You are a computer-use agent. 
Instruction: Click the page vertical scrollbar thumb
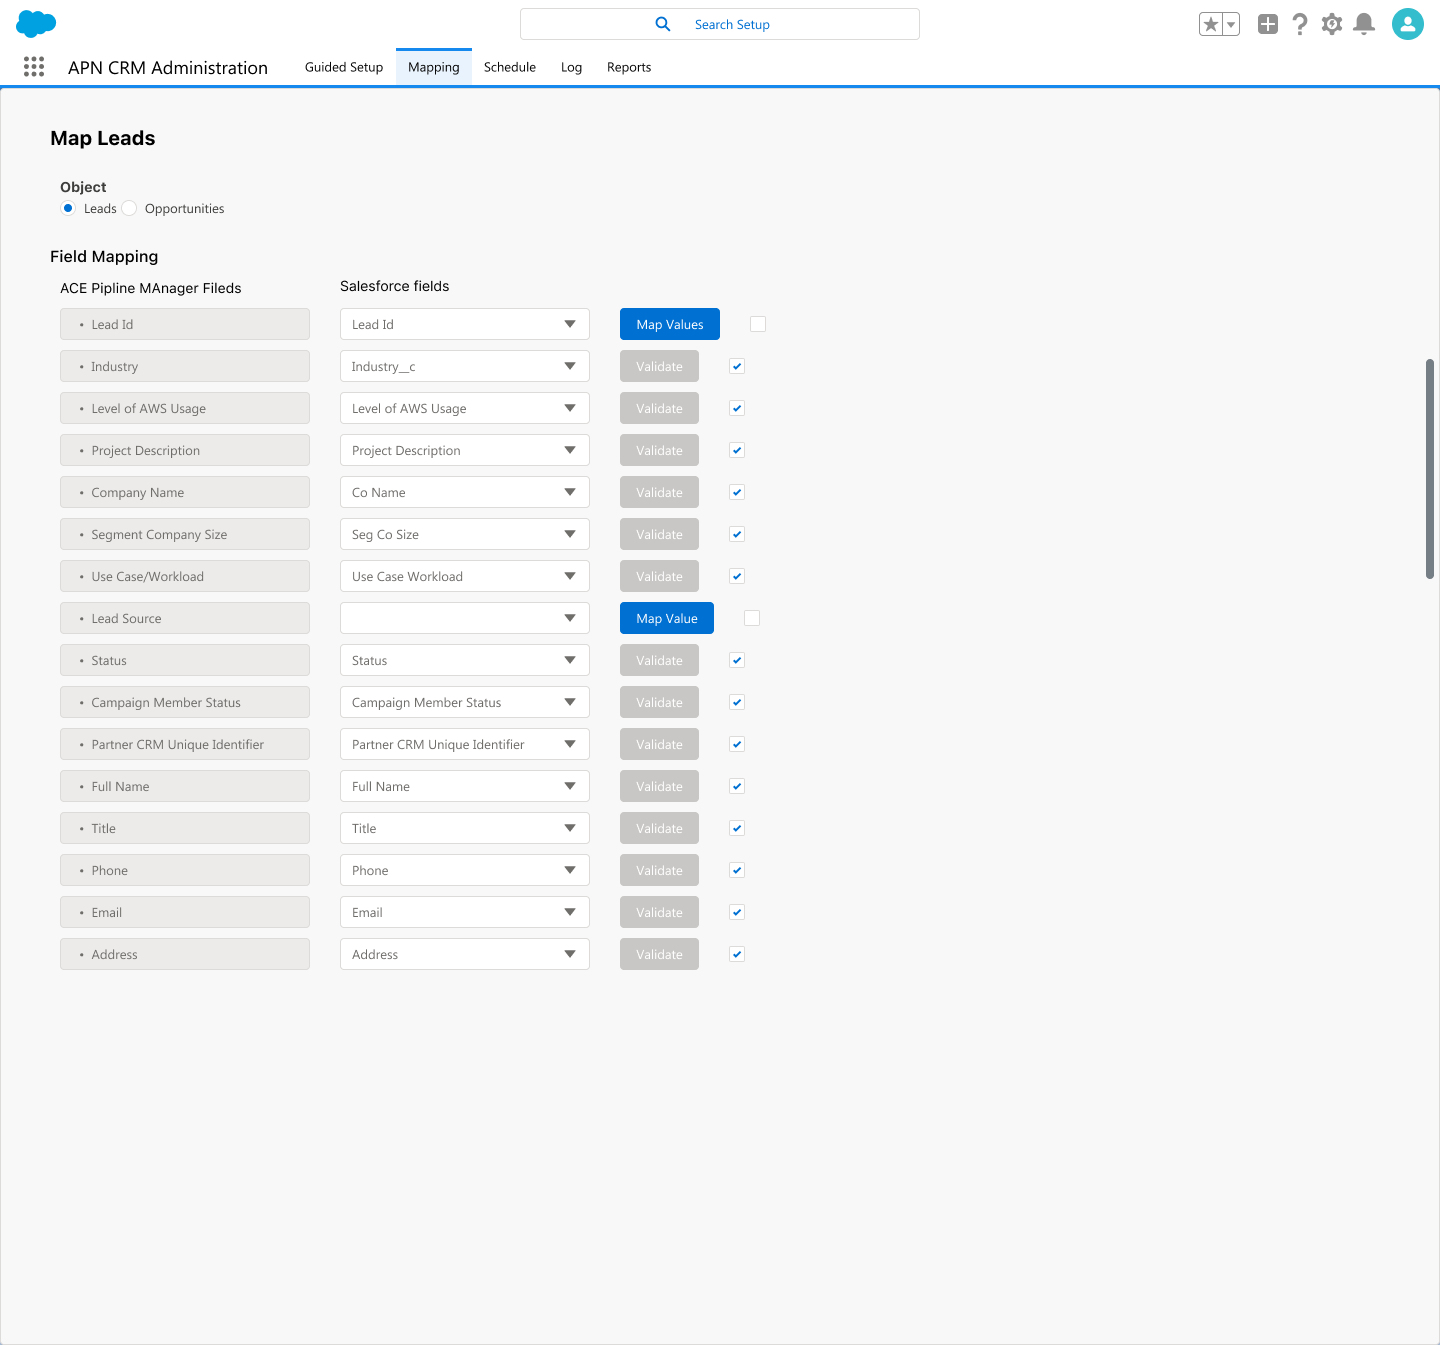[x=1430, y=468]
